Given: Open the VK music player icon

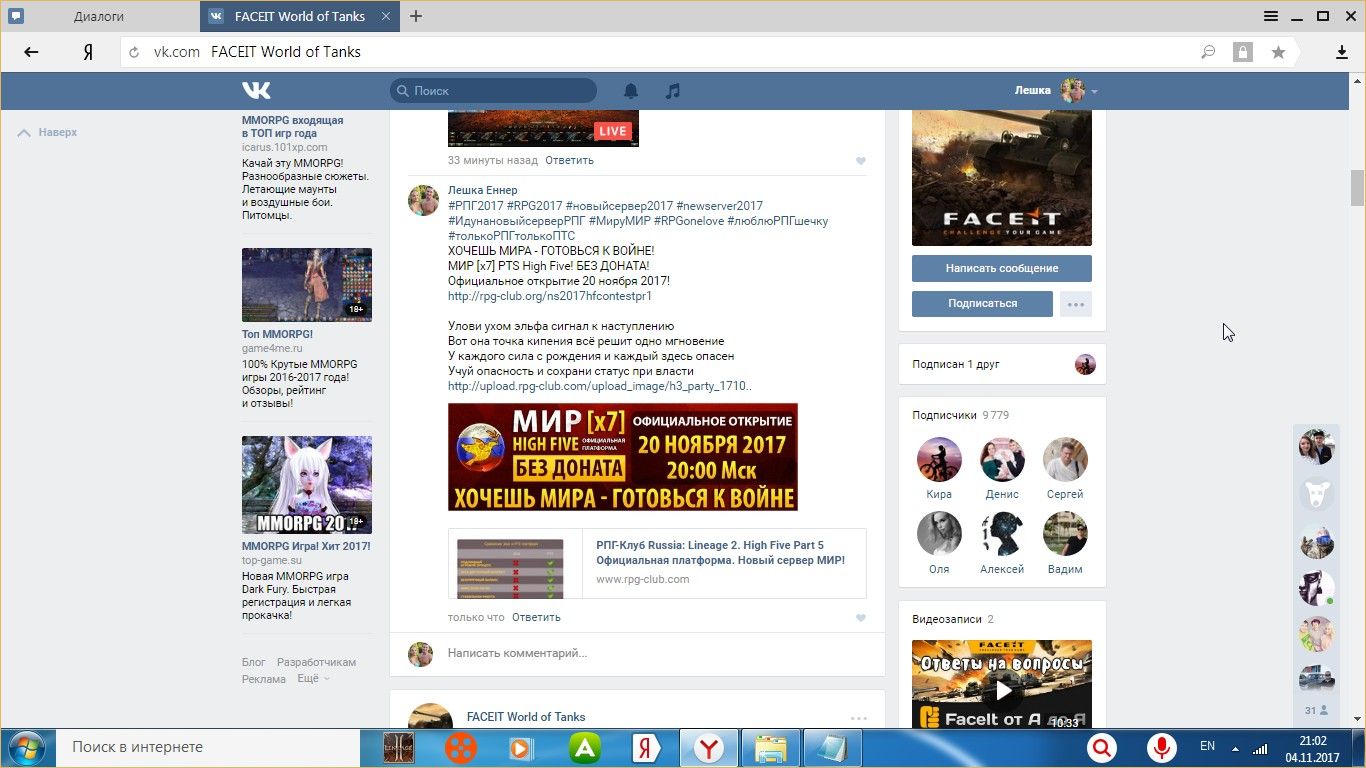Looking at the screenshot, I should point(673,91).
